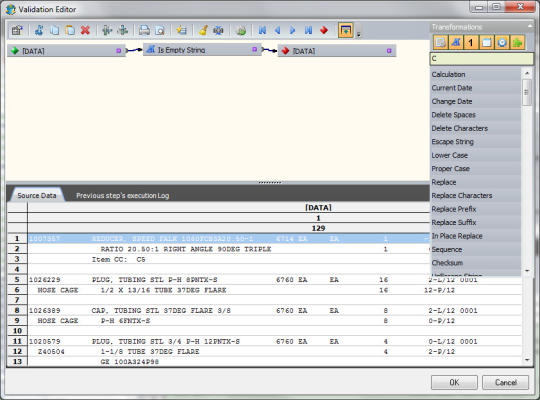Choose Delete Spaces transformation

[475, 115]
